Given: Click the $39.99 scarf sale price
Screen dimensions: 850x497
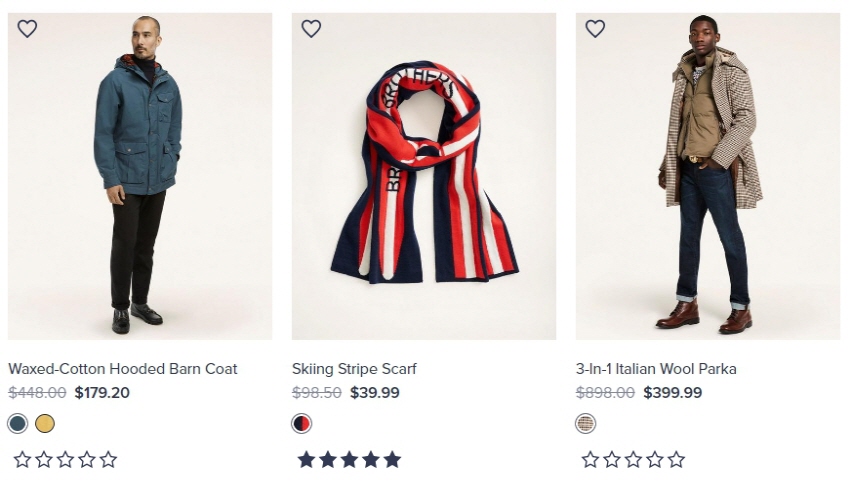Looking at the screenshot, I should click(x=375, y=393).
